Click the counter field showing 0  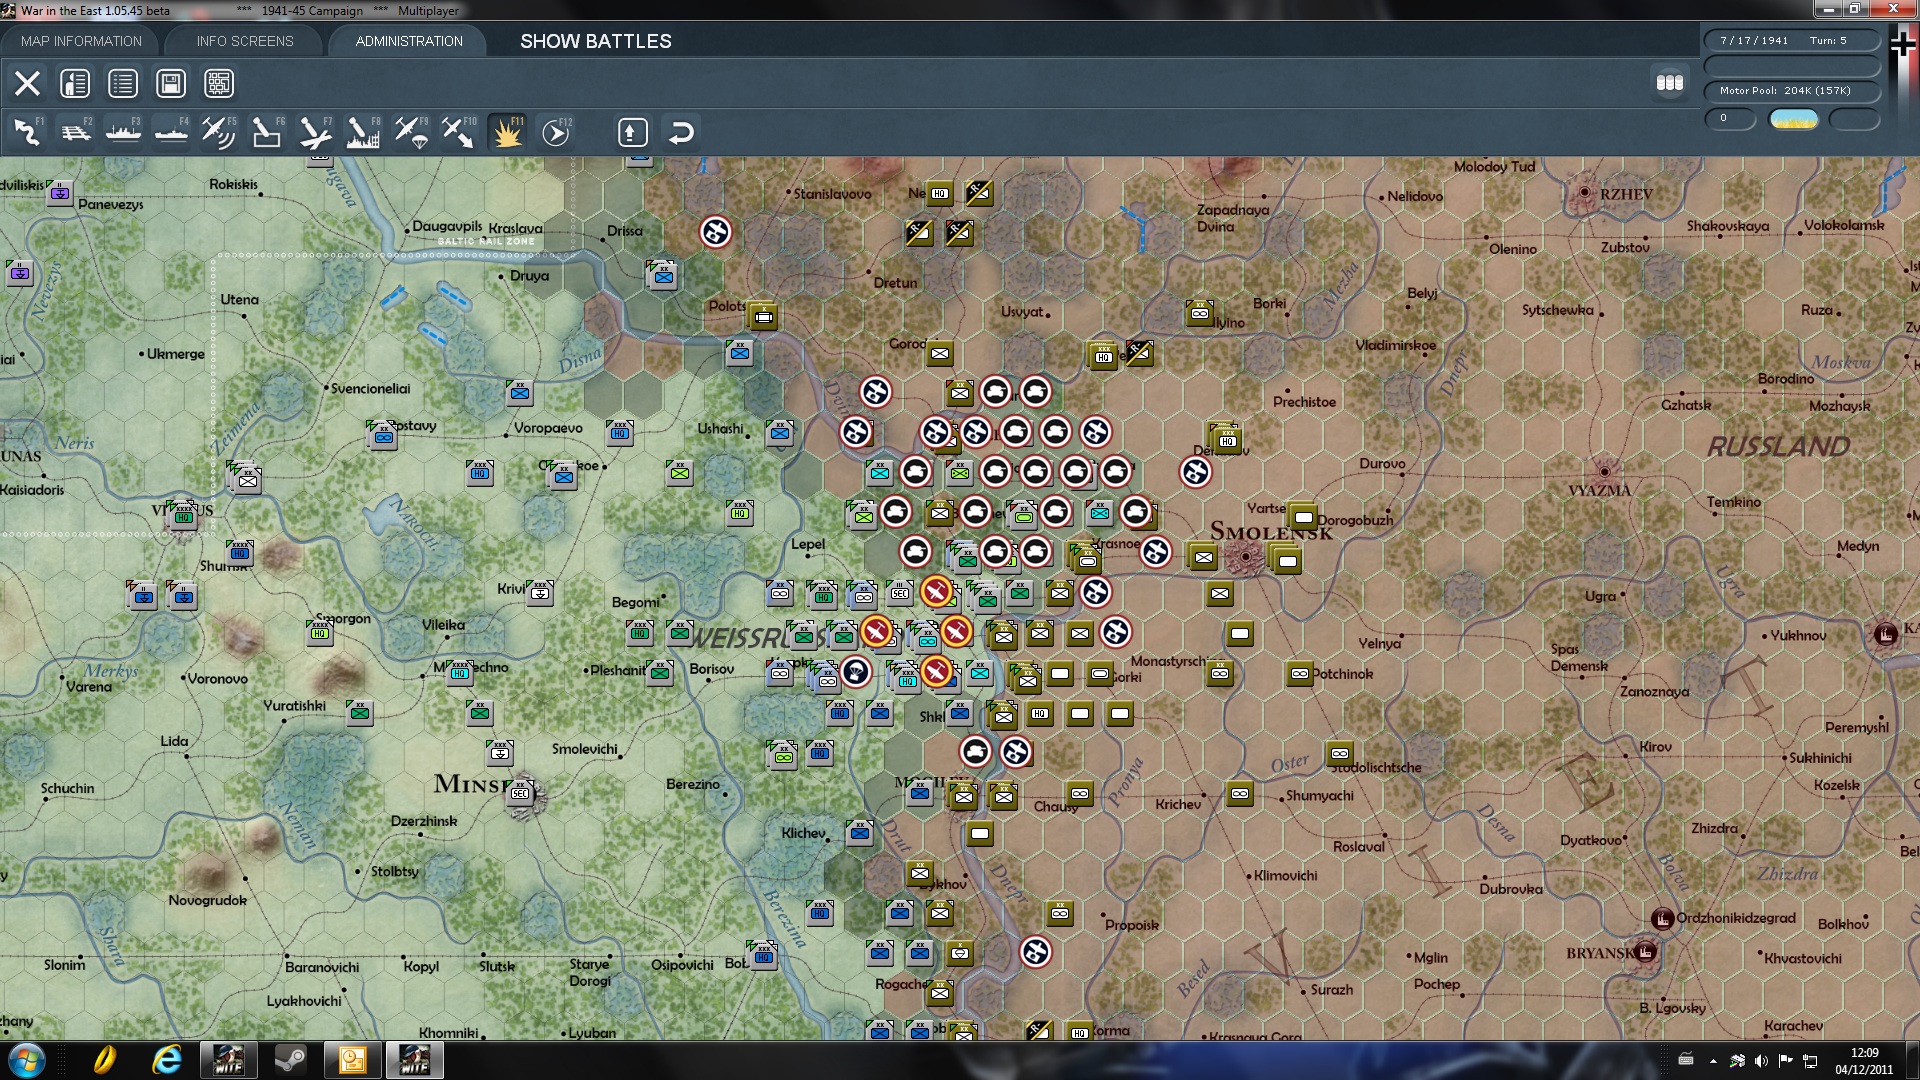point(1730,119)
